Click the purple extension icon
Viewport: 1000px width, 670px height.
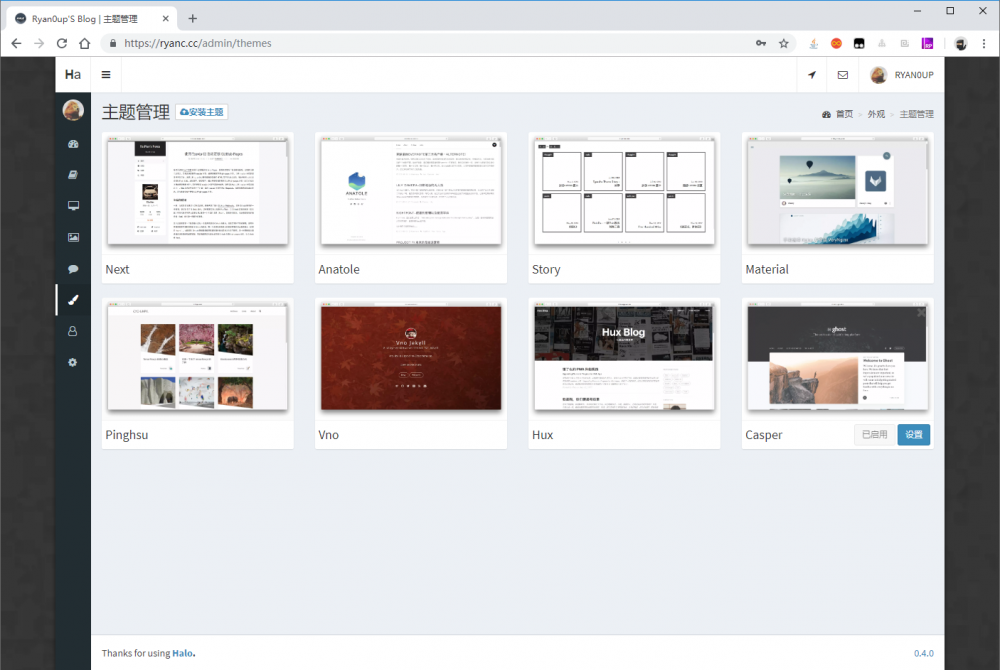(927, 43)
